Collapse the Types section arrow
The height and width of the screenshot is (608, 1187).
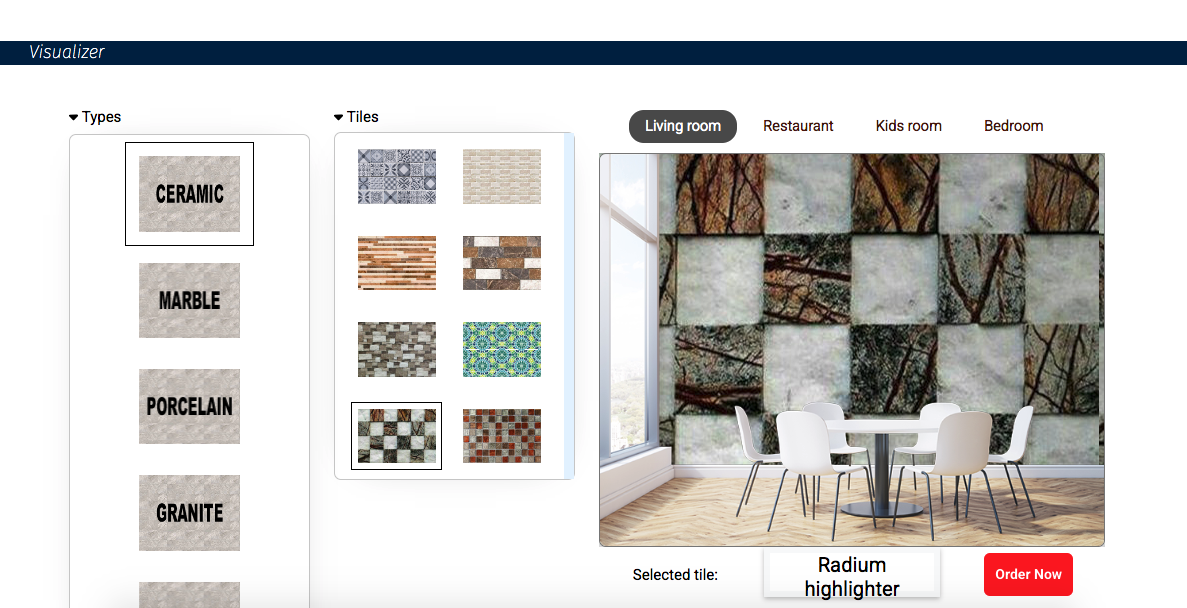click(73, 117)
